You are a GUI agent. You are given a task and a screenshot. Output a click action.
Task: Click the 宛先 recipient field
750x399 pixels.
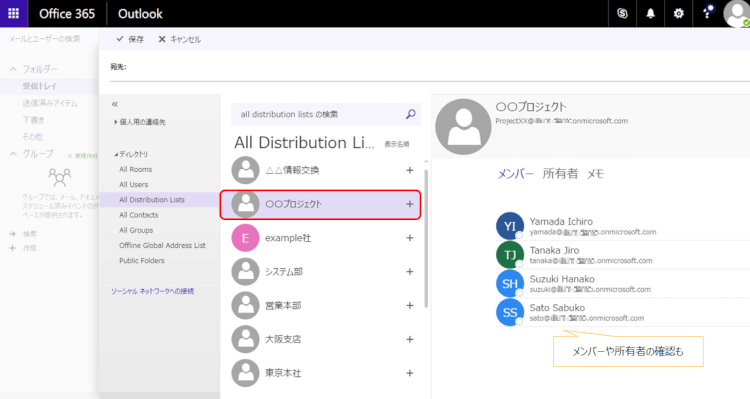[x=430, y=67]
